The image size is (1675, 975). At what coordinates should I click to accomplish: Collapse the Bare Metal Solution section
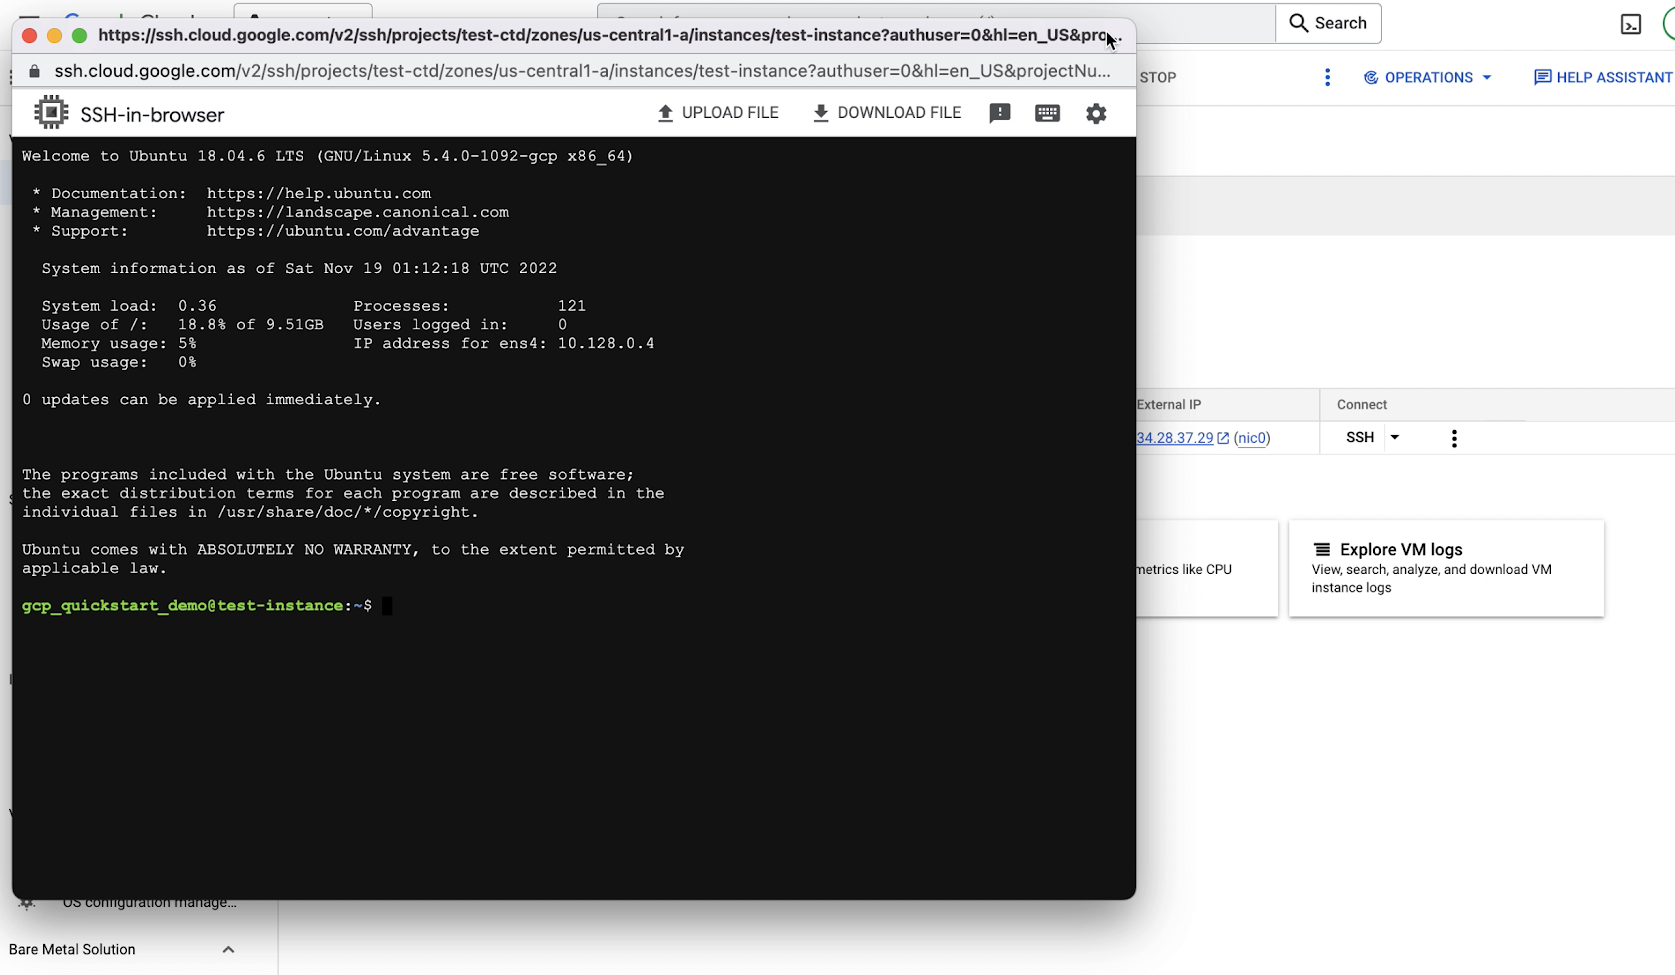[228, 950]
